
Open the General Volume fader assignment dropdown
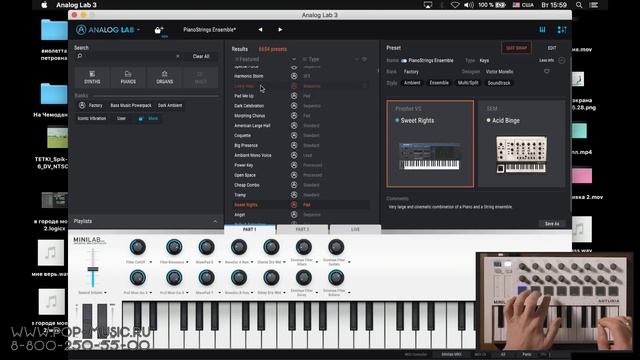(x=105, y=293)
